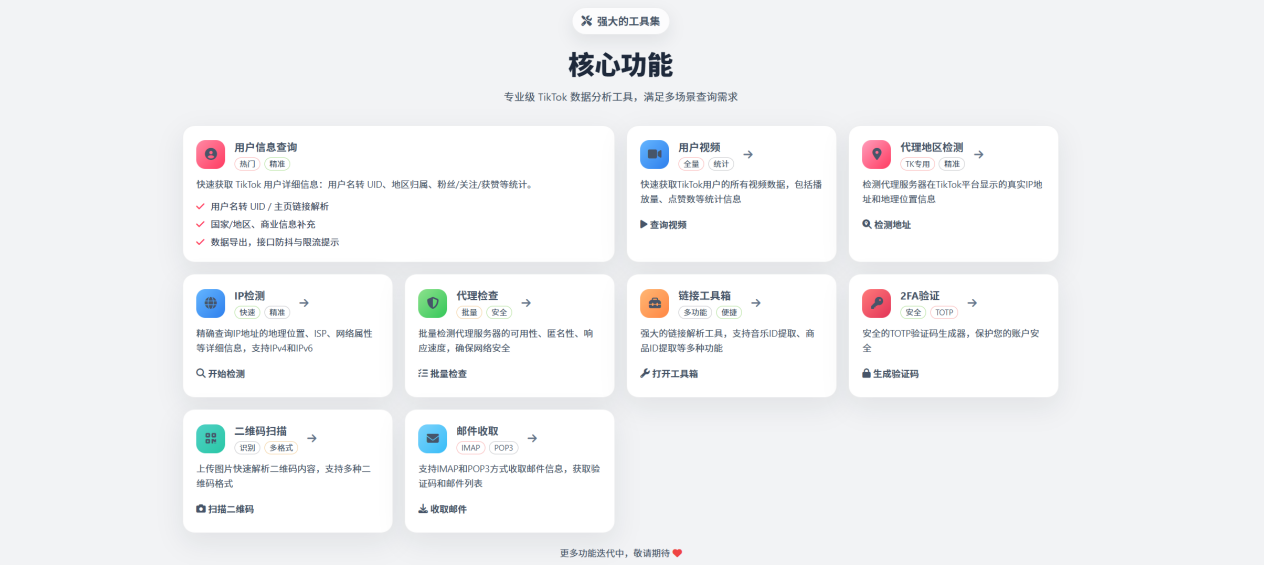Click the 生成验证码 link
Image resolution: width=1264 pixels, height=565 pixels.
(890, 374)
